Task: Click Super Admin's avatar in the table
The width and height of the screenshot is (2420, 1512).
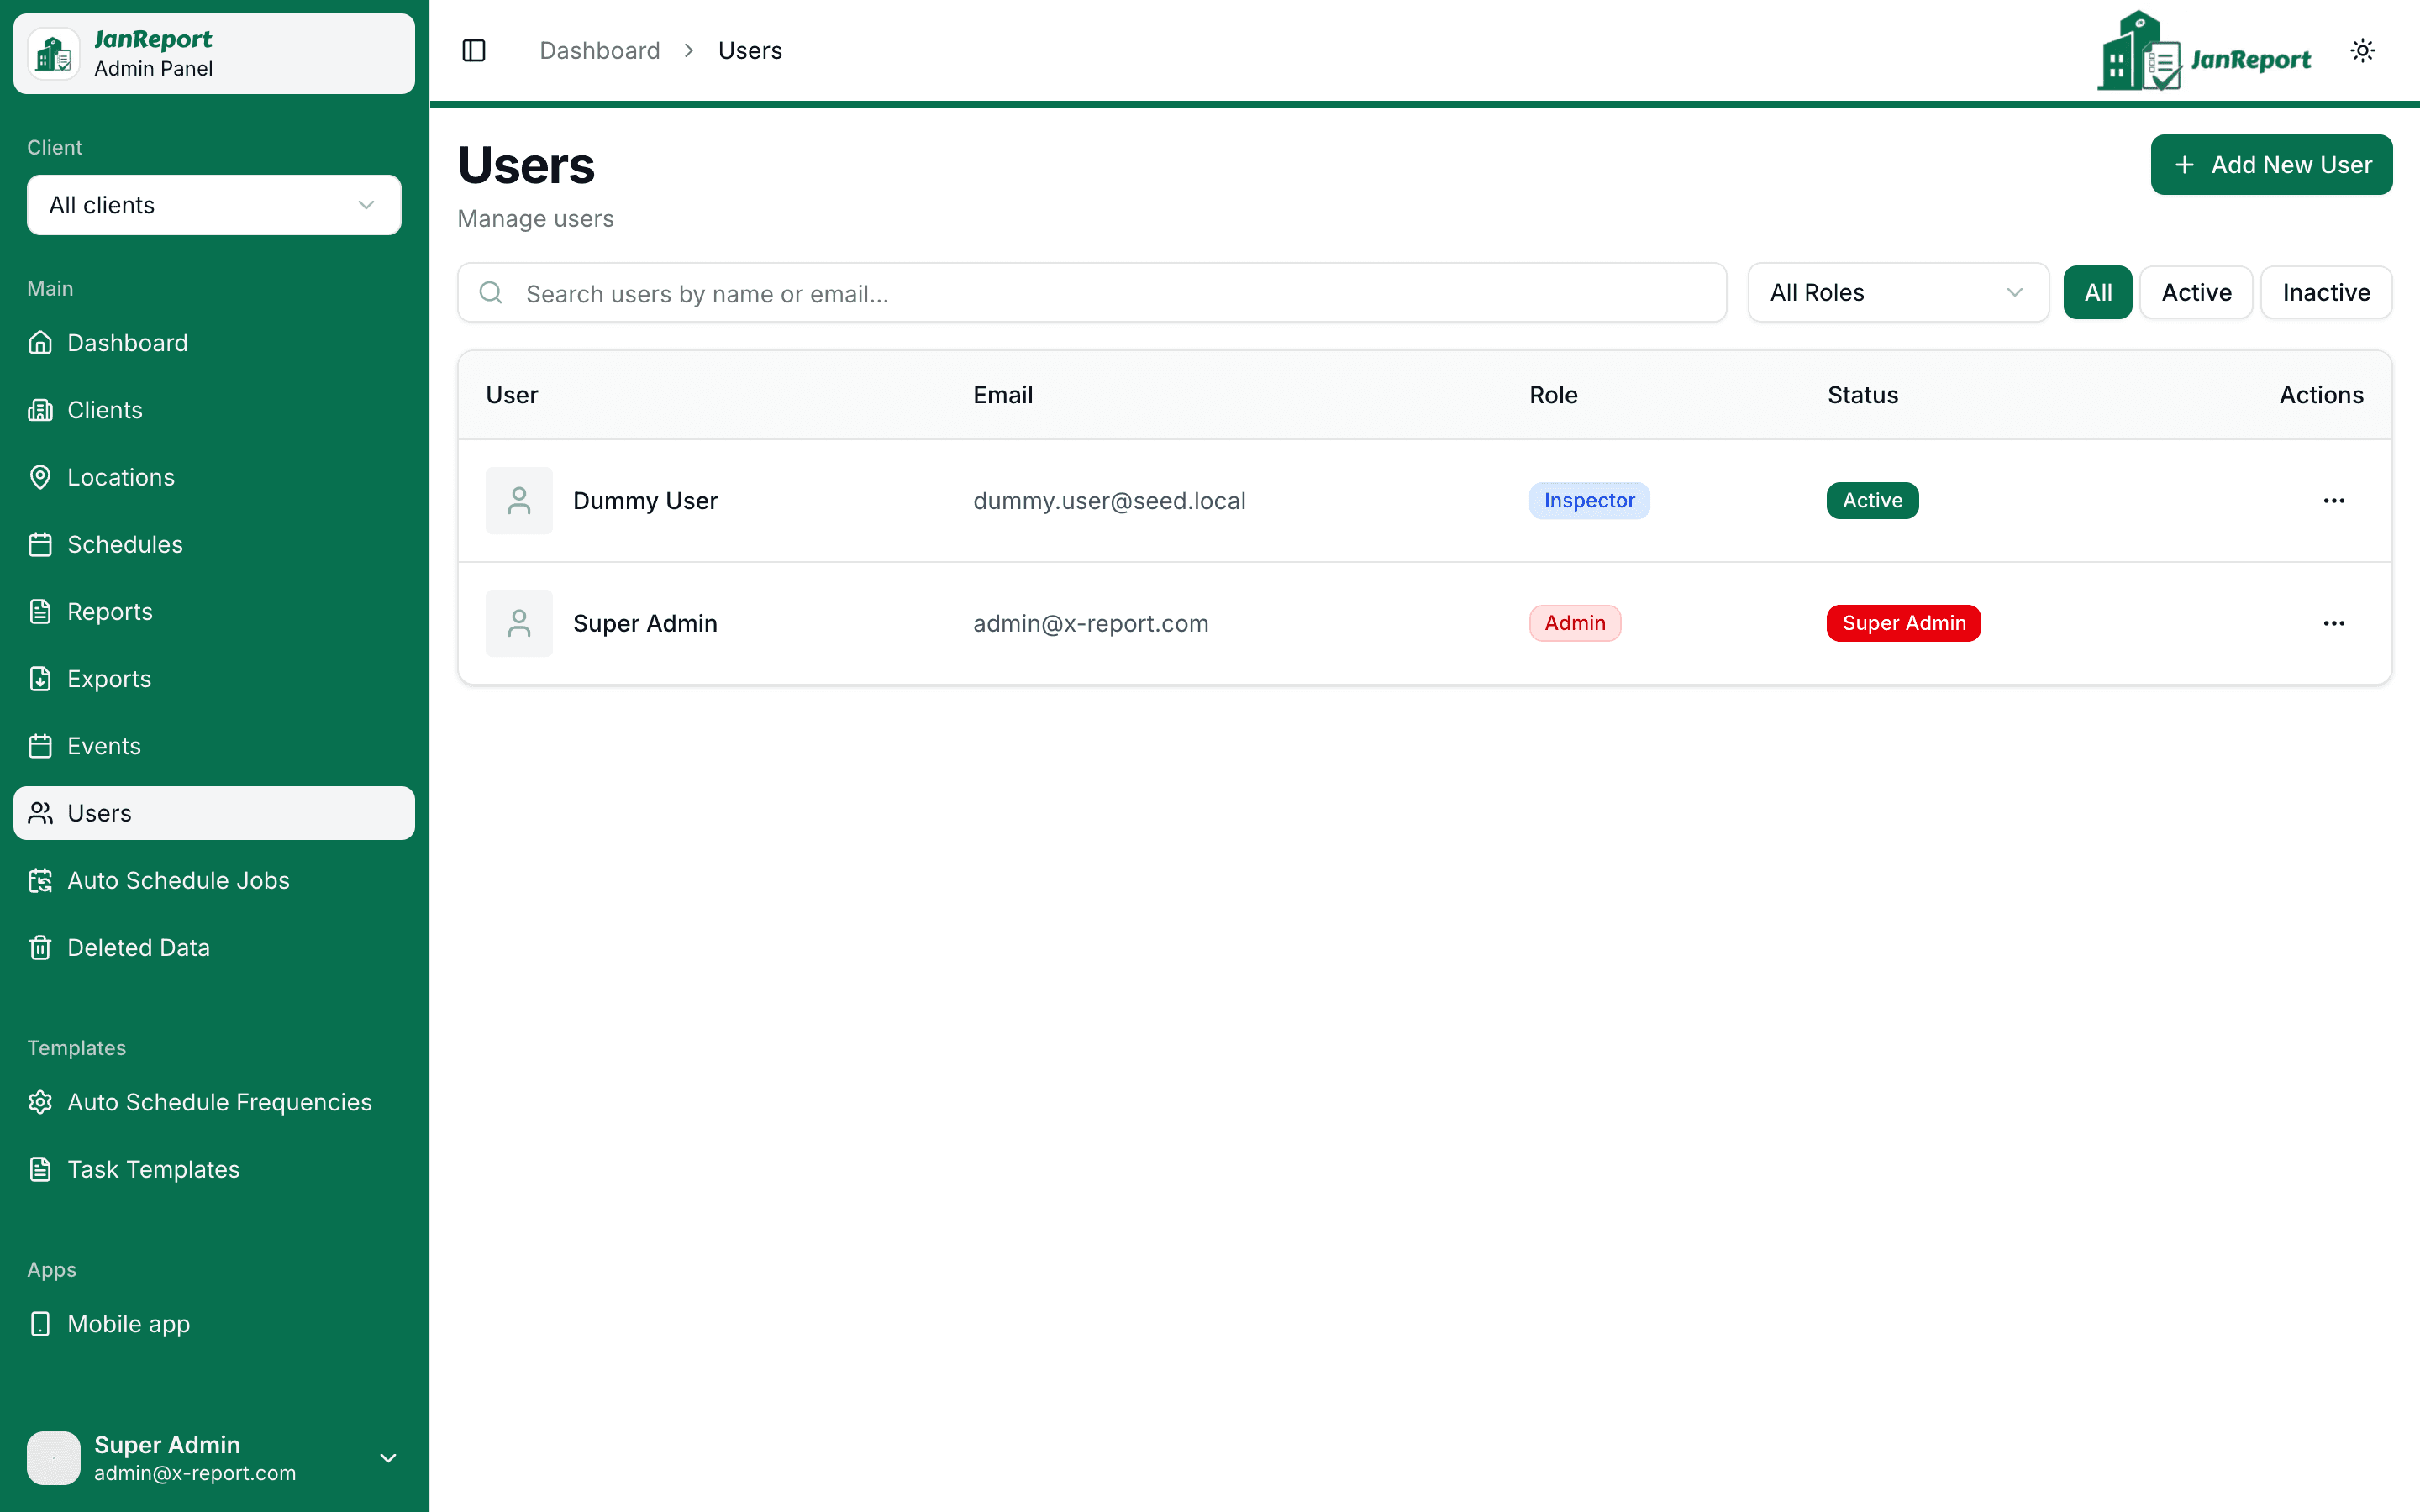Action: pos(519,623)
